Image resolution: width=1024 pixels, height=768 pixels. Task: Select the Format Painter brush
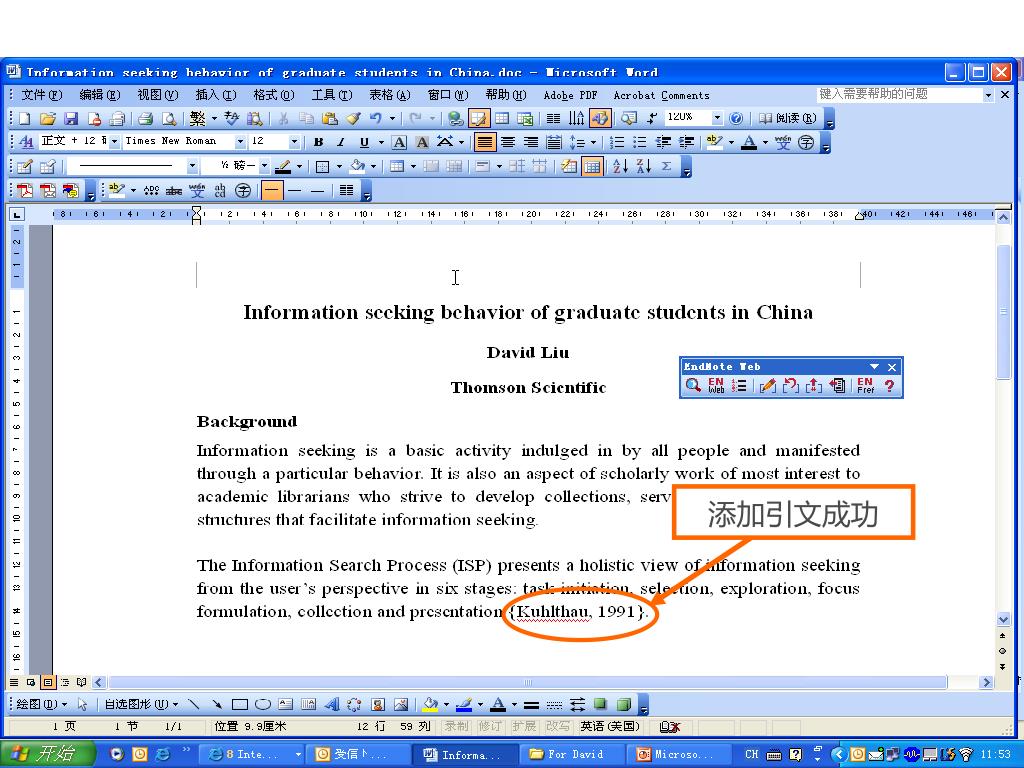tap(353, 118)
